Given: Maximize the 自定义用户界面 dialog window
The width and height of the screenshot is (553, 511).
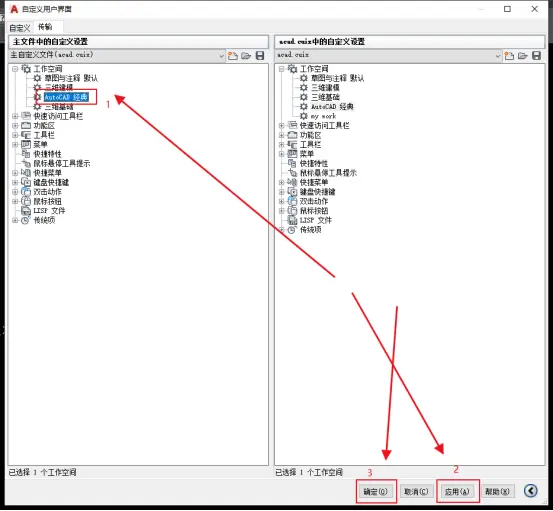Looking at the screenshot, I should pos(507,9).
